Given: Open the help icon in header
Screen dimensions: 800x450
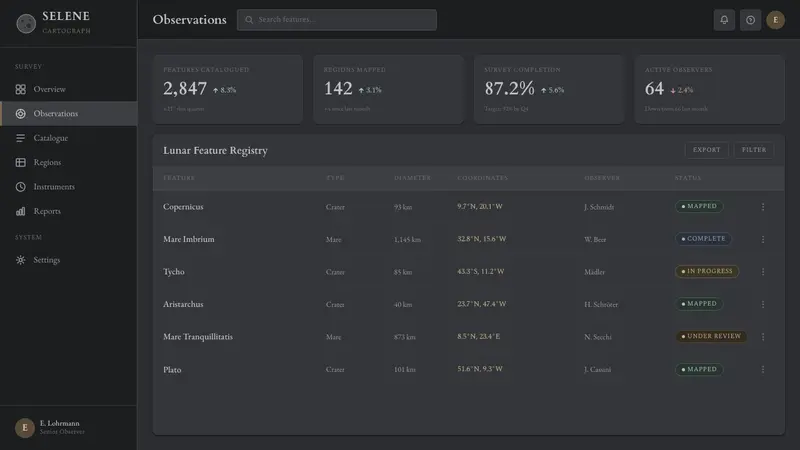Looking at the screenshot, I should 750,20.
